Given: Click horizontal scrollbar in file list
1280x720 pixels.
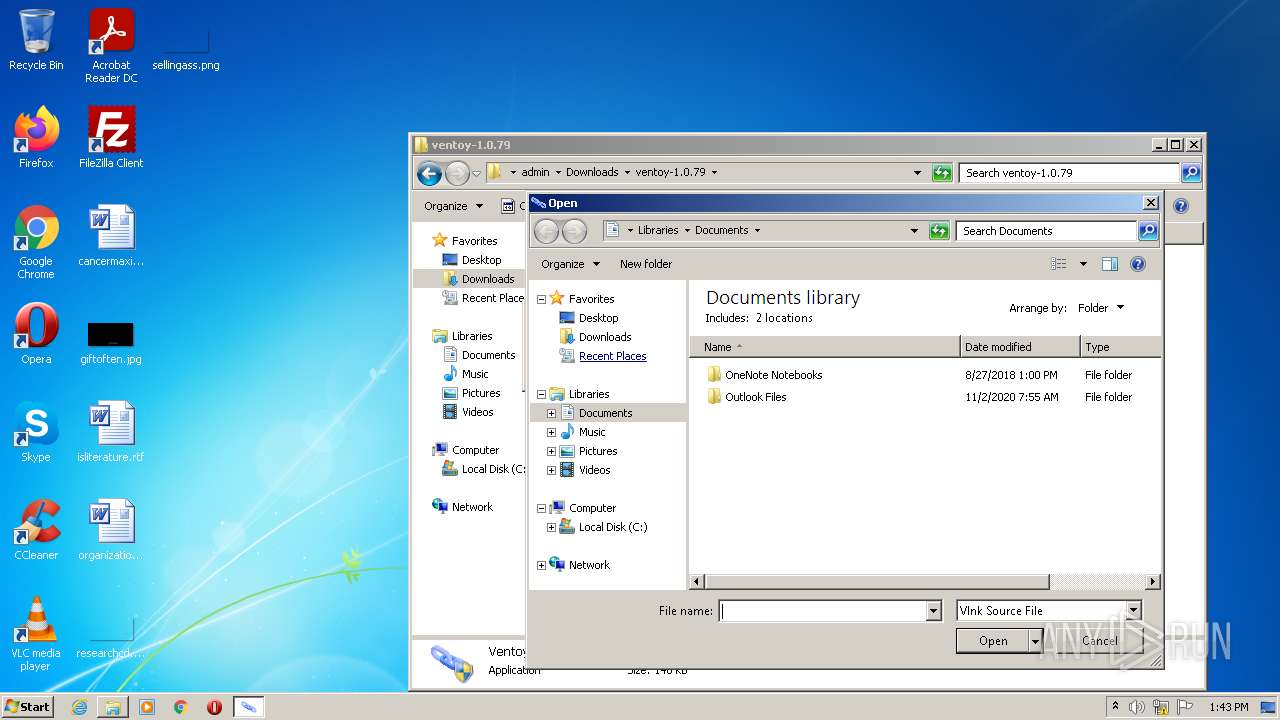Looking at the screenshot, I should [875, 581].
